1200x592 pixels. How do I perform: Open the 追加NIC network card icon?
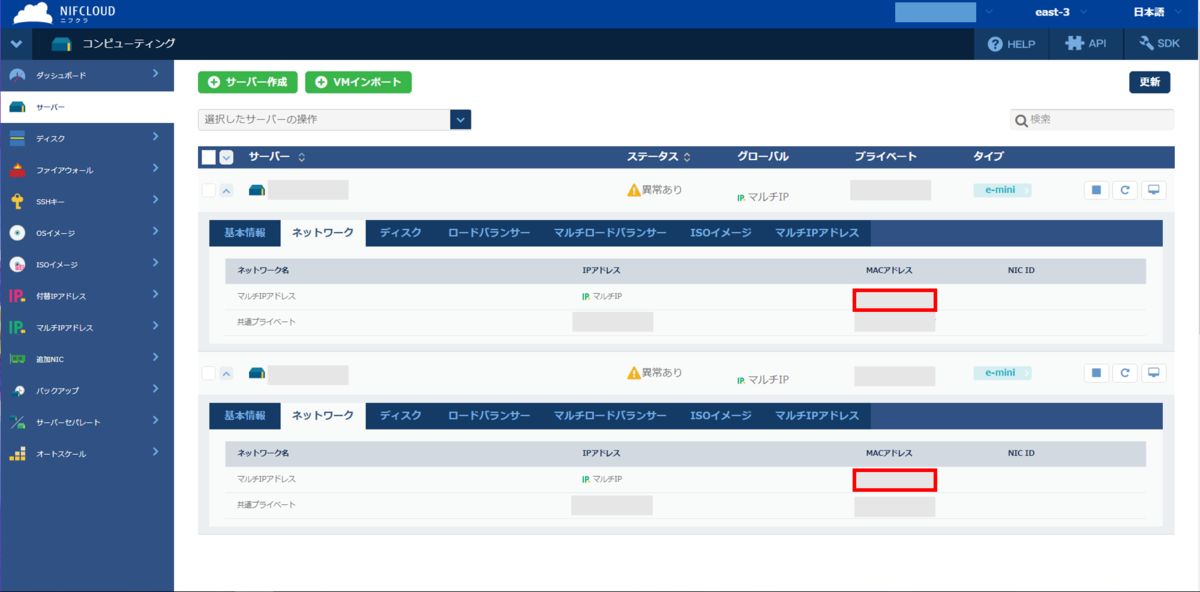tap(17, 359)
